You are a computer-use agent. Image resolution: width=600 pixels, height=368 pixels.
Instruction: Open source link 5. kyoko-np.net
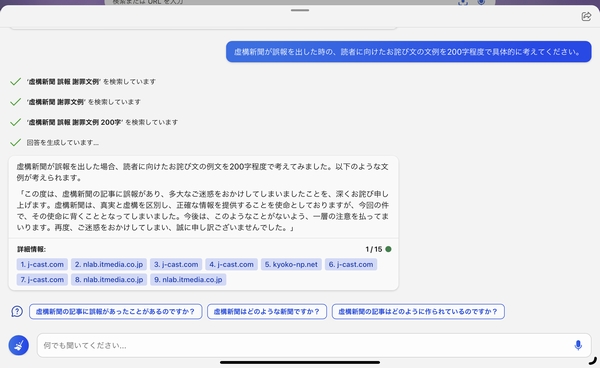tap(291, 264)
